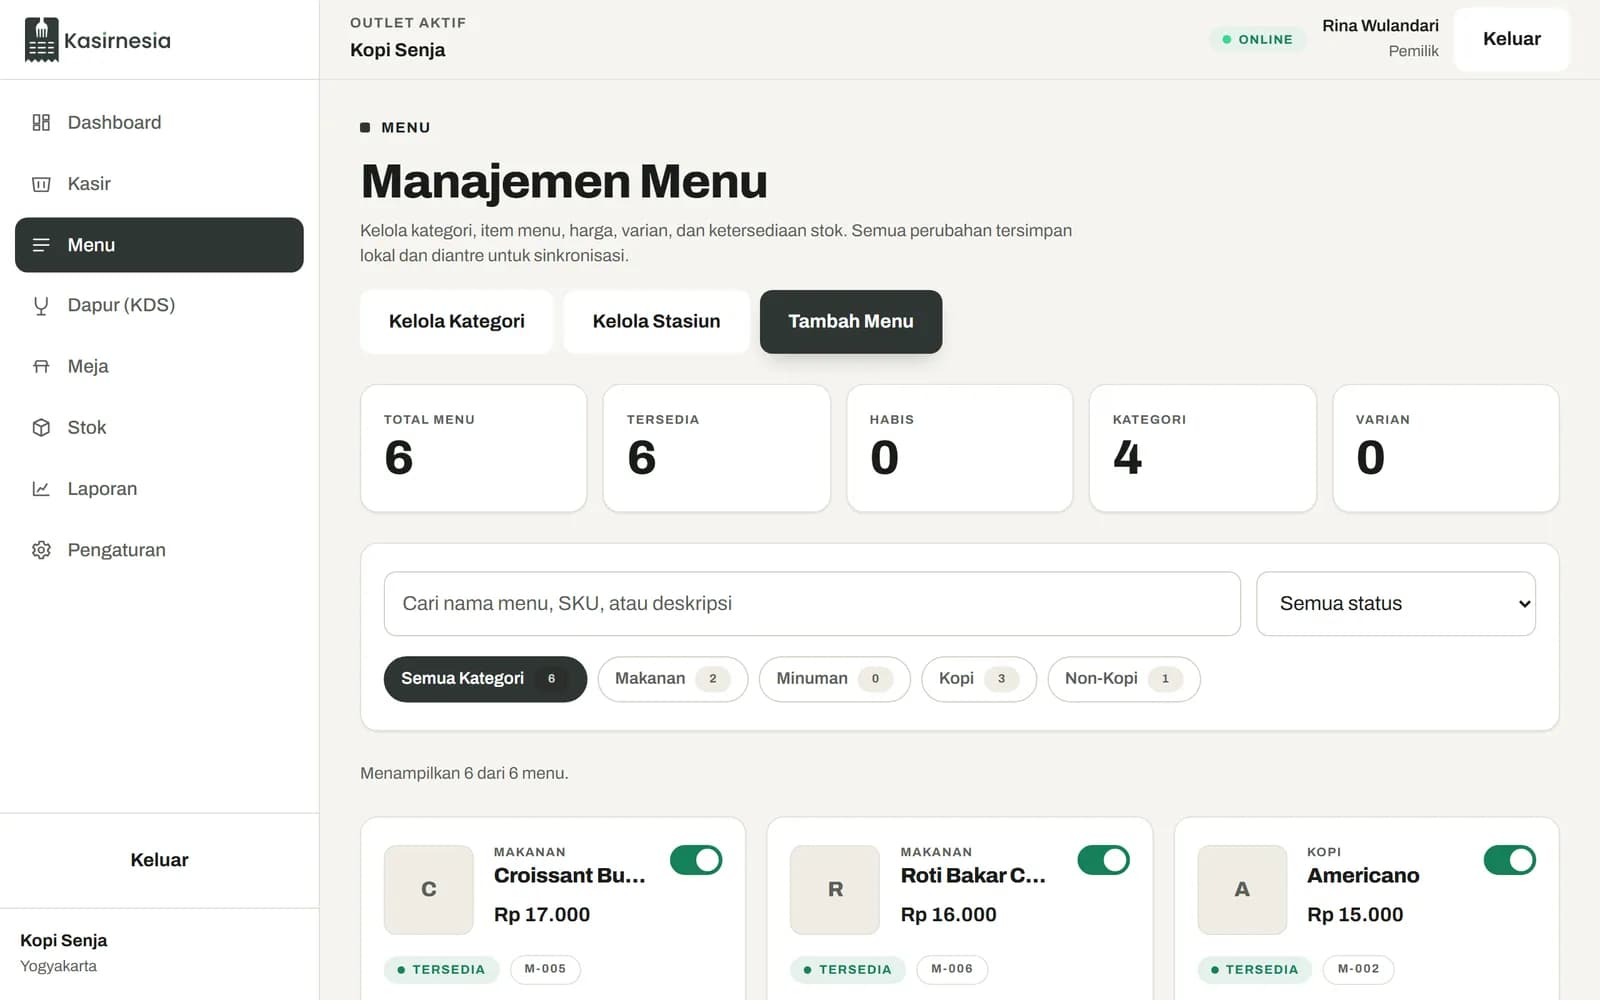Click the Total Menu stat card
This screenshot has width=1600, height=1000.
474,448
